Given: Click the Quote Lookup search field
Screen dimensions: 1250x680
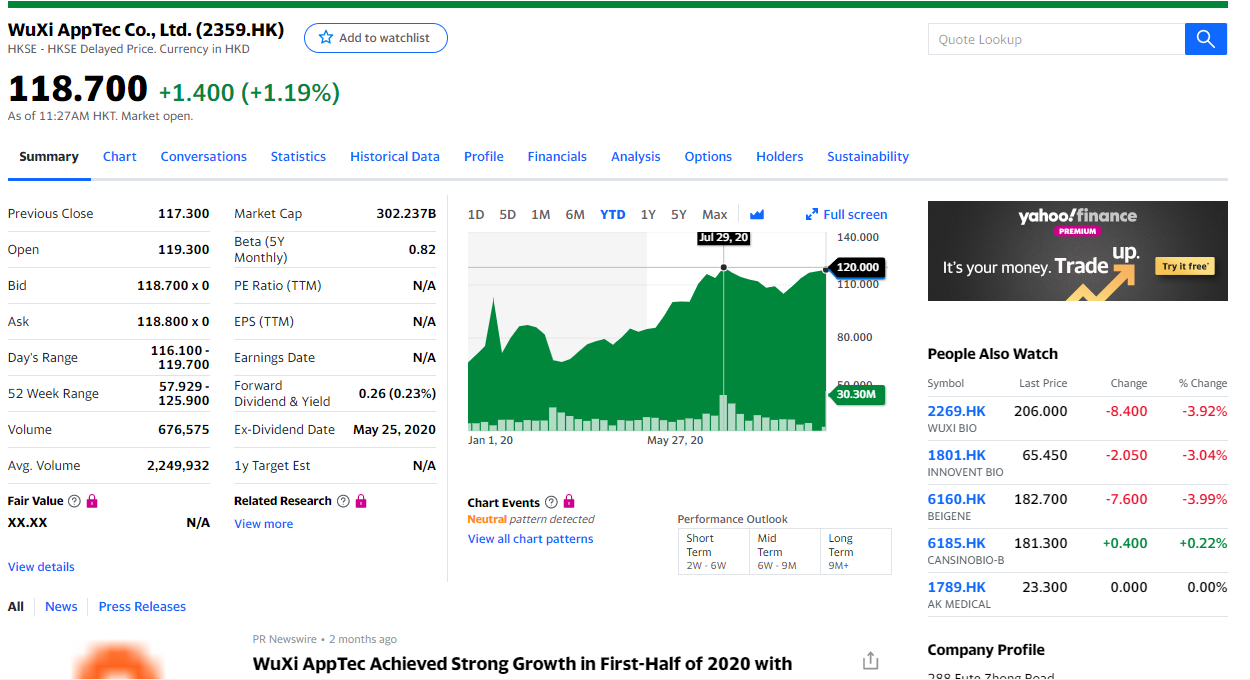Looking at the screenshot, I should point(1055,39).
